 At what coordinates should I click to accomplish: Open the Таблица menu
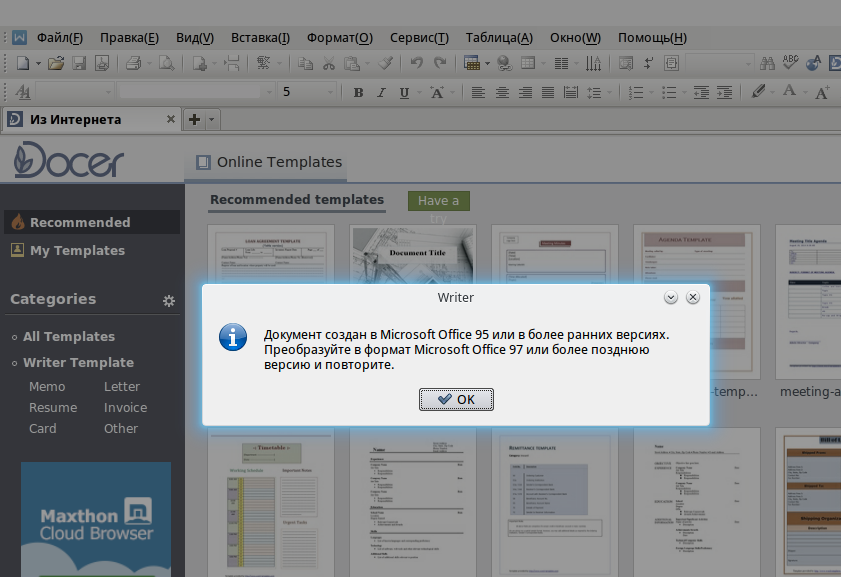tap(499, 38)
